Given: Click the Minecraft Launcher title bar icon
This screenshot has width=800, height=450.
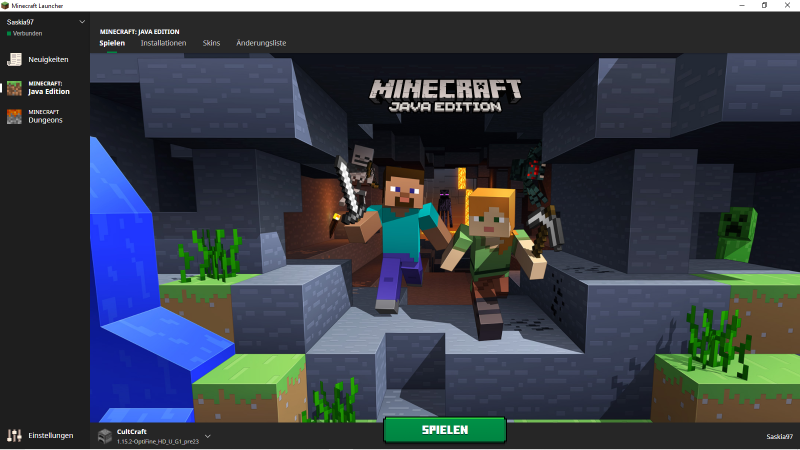Looking at the screenshot, I should click(6, 5).
